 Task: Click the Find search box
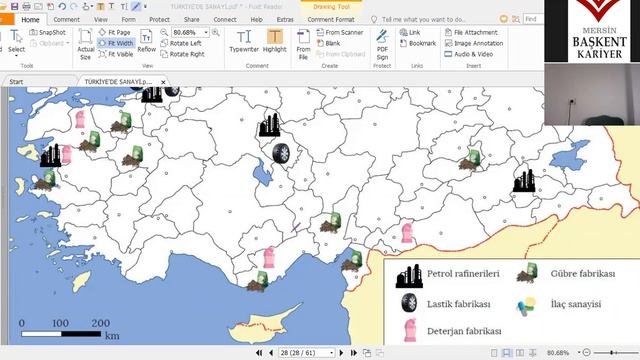pyautogui.click(x=533, y=19)
